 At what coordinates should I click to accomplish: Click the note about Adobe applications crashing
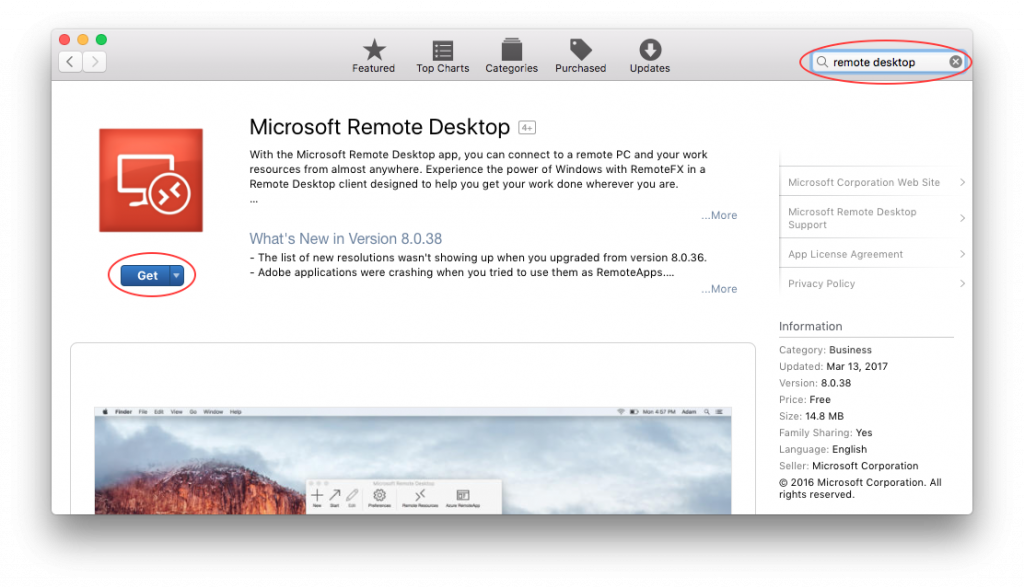pos(462,272)
